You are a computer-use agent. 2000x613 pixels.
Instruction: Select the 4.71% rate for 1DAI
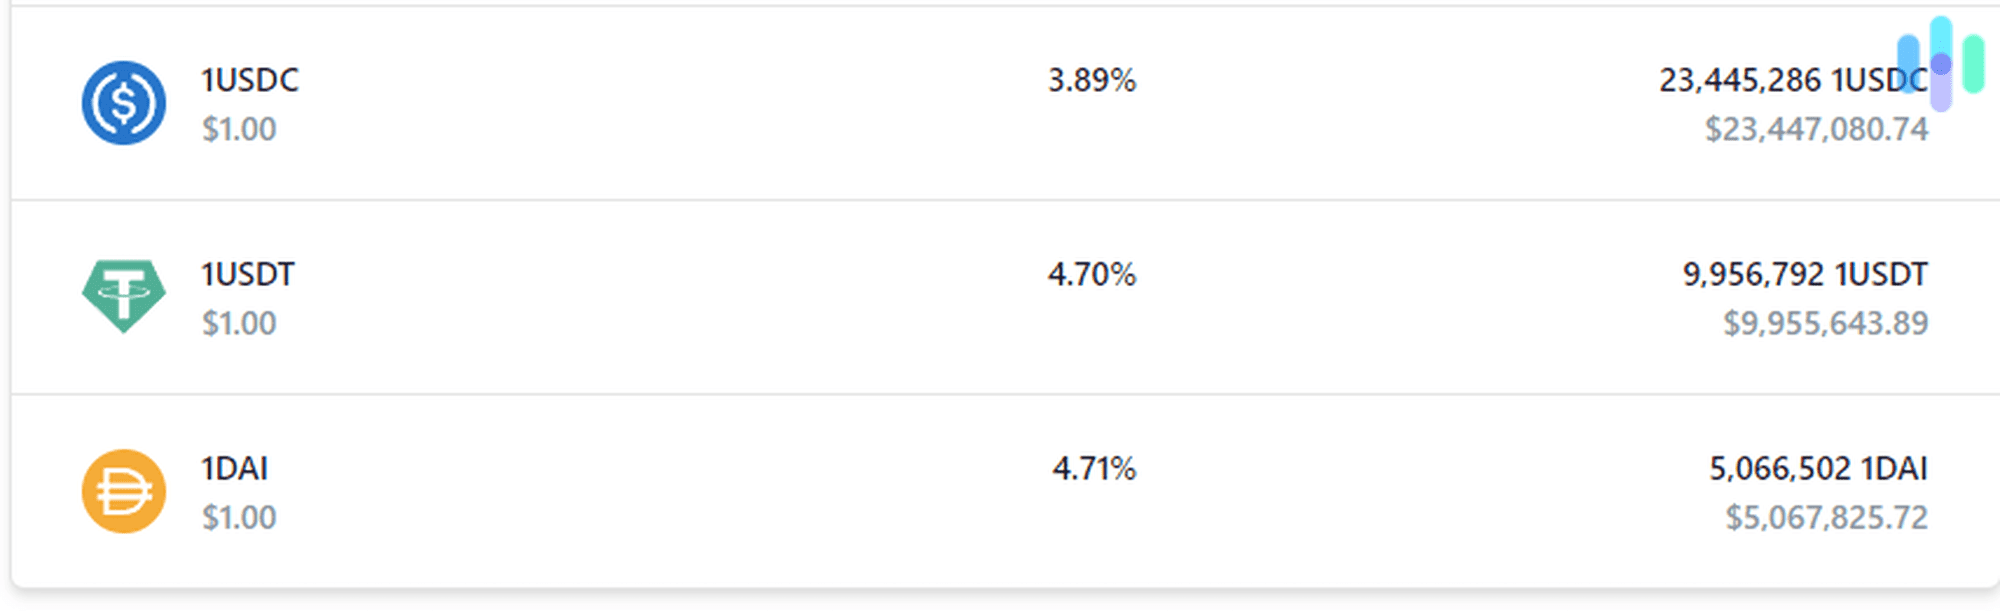1094,468
